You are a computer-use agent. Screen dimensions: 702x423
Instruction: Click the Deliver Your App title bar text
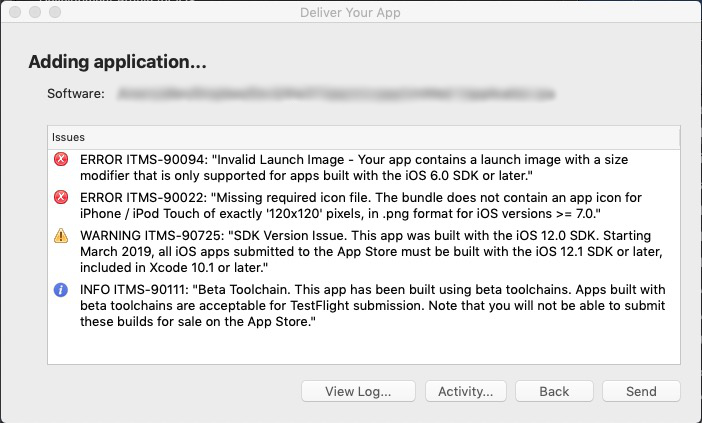[x=350, y=12]
